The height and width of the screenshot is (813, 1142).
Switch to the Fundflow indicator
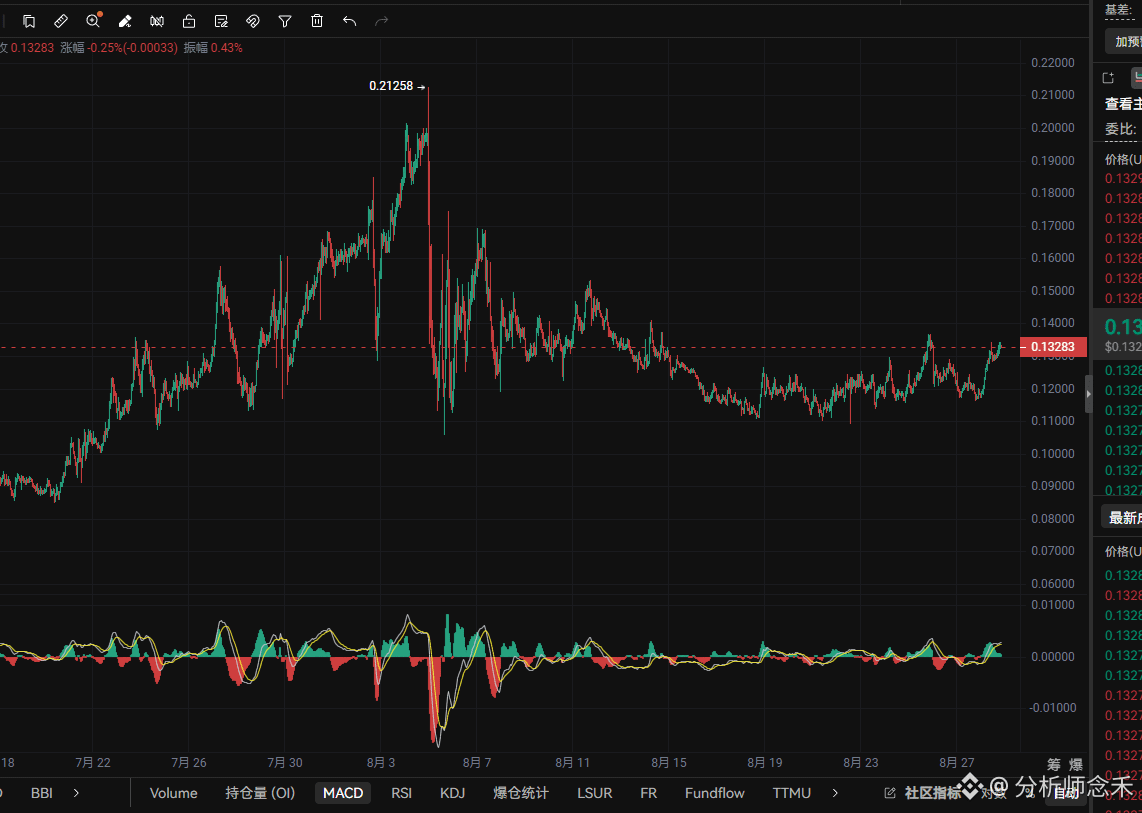[714, 793]
